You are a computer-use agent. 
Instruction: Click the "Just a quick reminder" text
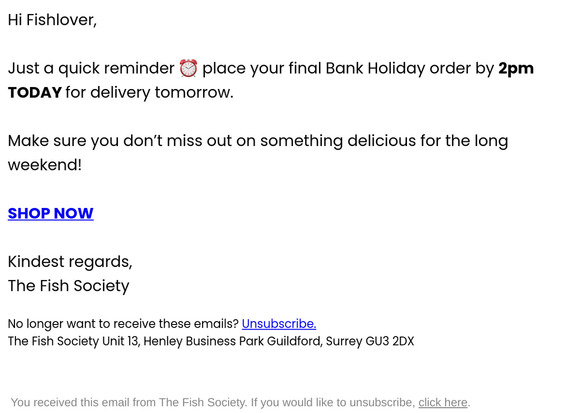click(91, 69)
